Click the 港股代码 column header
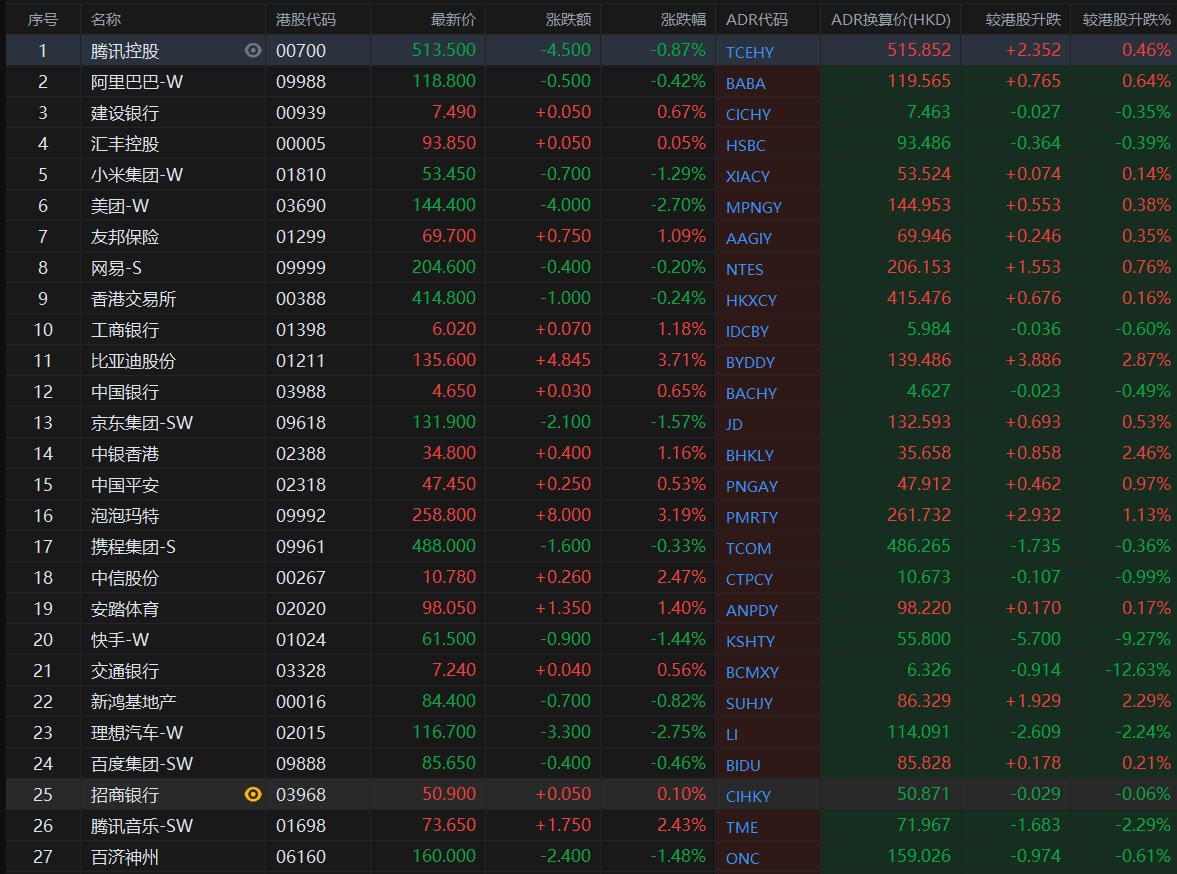The width and height of the screenshot is (1177, 874). (306, 19)
